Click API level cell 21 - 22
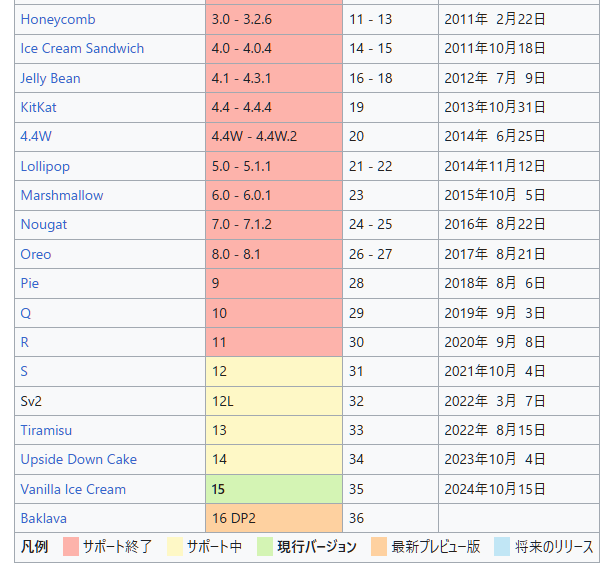Screen dimensions: 616x577 [390, 166]
